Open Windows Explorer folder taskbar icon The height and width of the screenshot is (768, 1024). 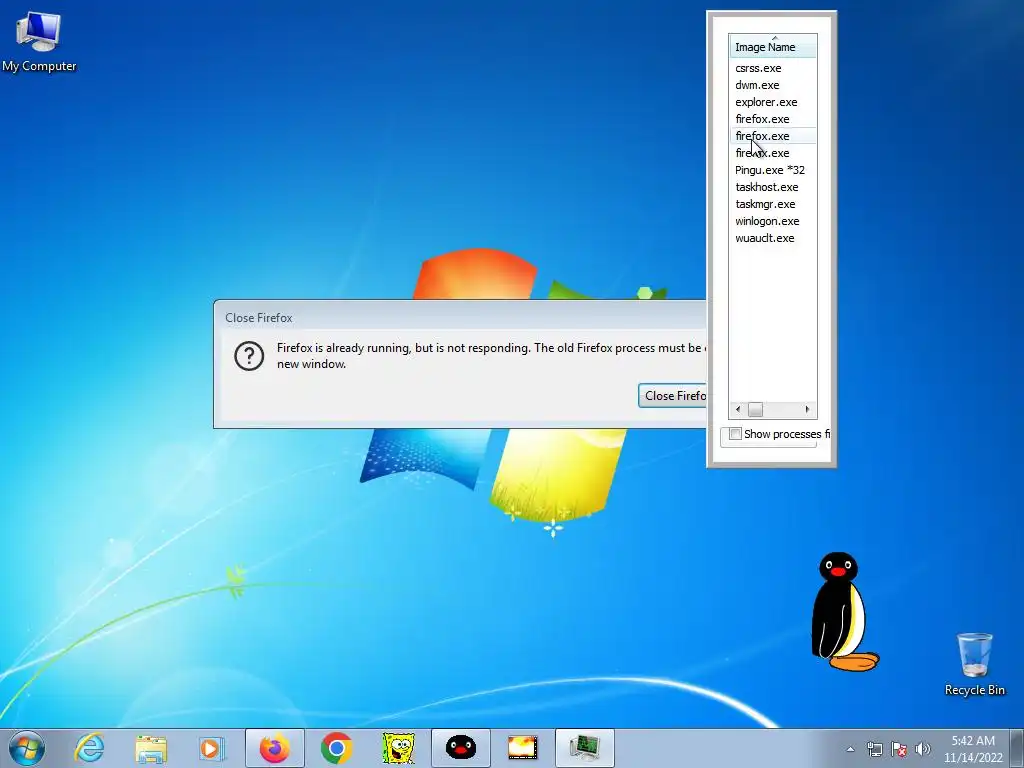(151, 748)
